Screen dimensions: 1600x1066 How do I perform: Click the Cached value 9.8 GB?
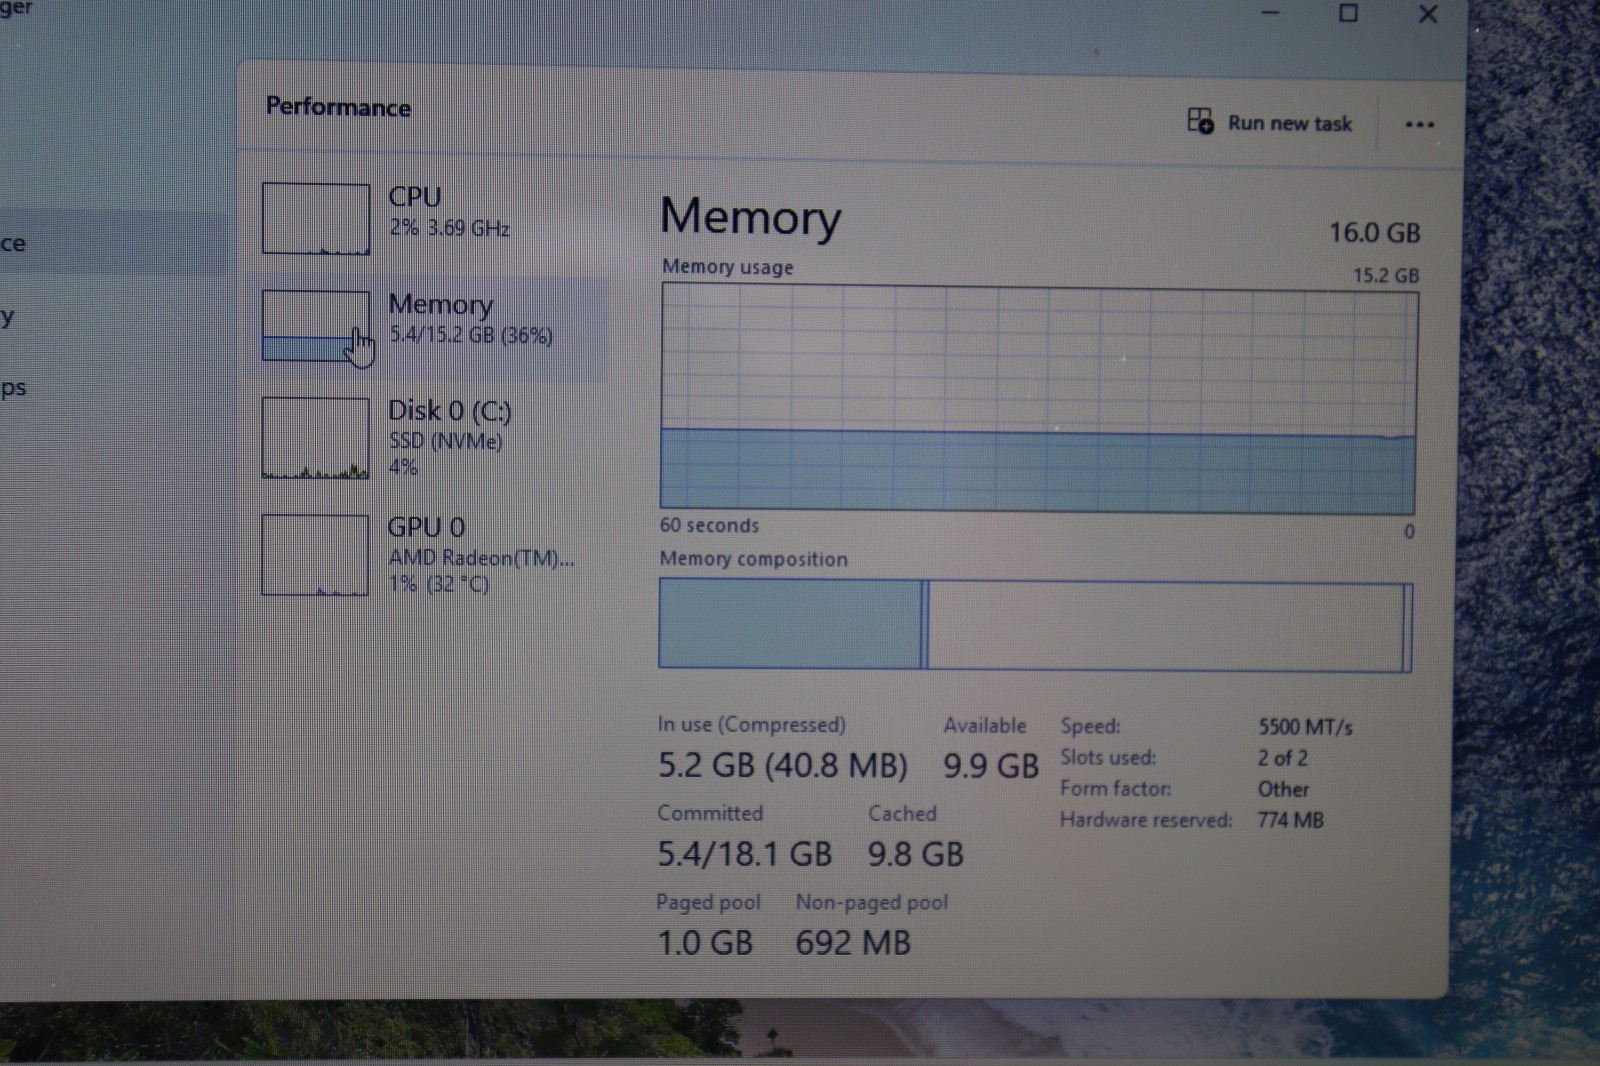[x=915, y=854]
